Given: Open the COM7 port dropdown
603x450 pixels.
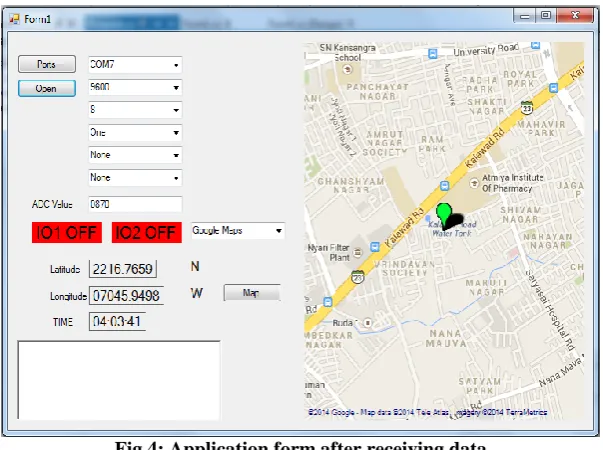Looking at the screenshot, I should pos(135,65).
